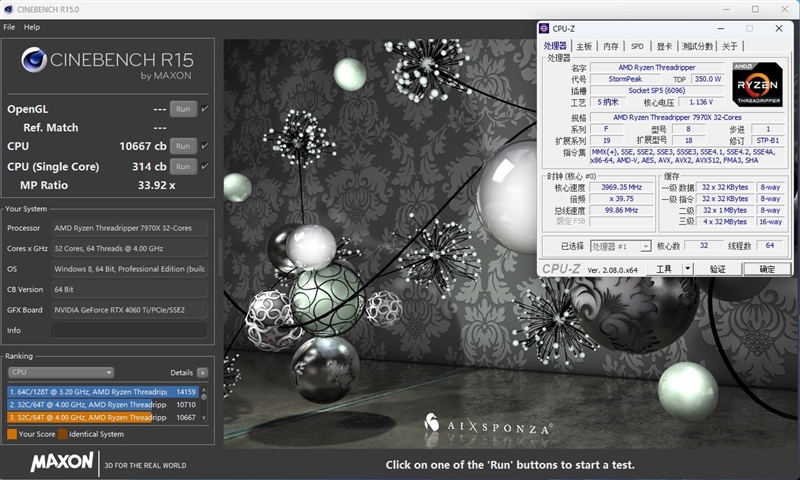Switch to the 主板 tab in CPU-Z
The width and height of the screenshot is (800, 480).
[x=584, y=46]
